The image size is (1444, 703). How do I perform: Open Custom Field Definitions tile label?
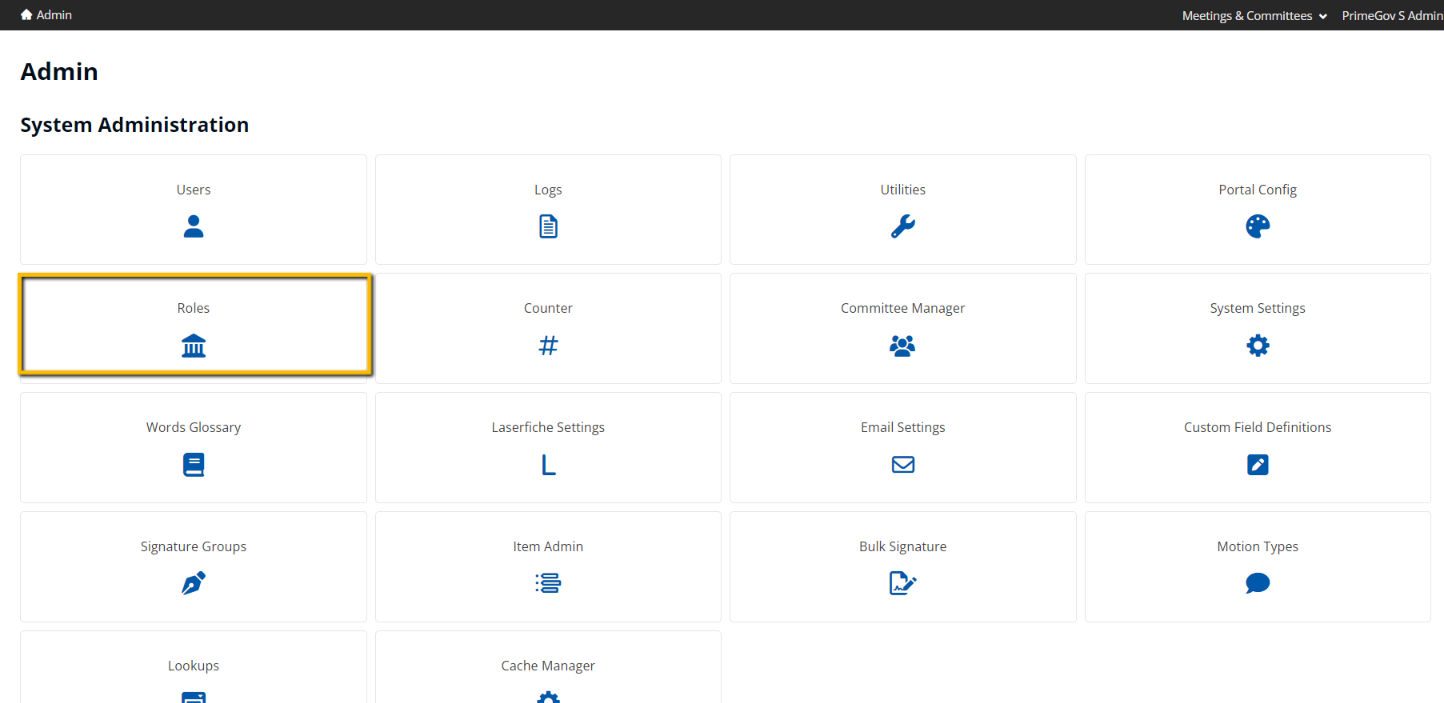pyautogui.click(x=1258, y=427)
